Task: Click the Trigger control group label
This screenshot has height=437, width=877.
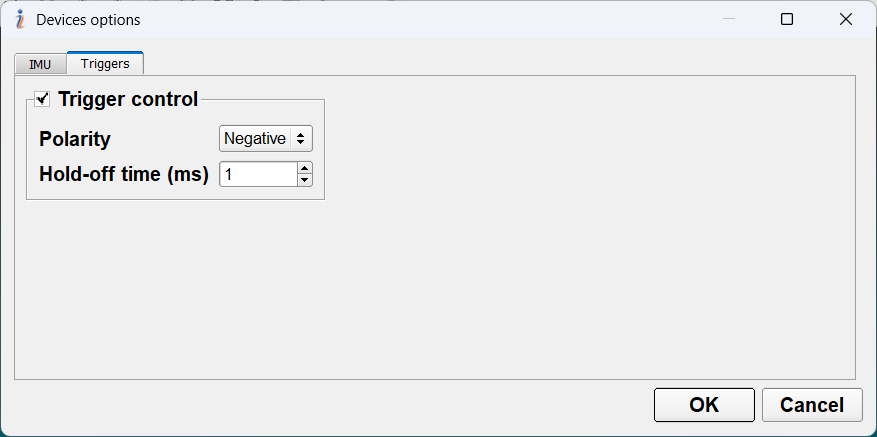Action: [128, 98]
